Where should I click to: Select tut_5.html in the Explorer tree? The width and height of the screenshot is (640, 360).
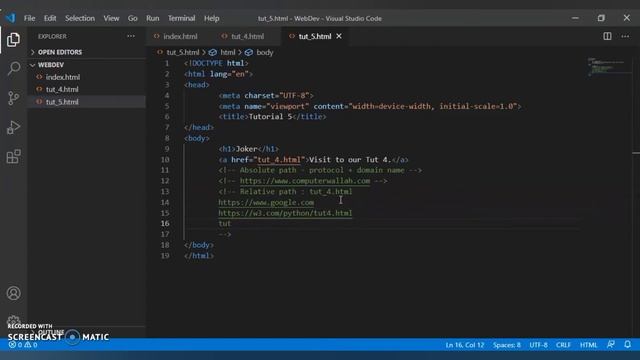(62, 102)
